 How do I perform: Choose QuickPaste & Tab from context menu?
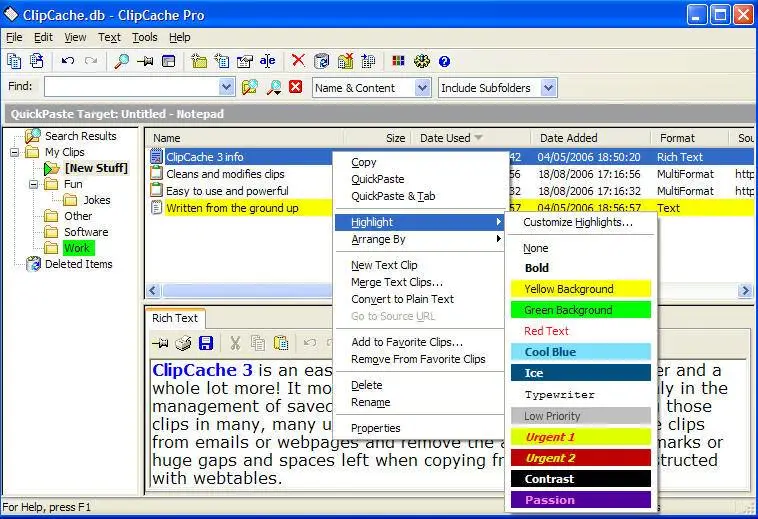420,196
